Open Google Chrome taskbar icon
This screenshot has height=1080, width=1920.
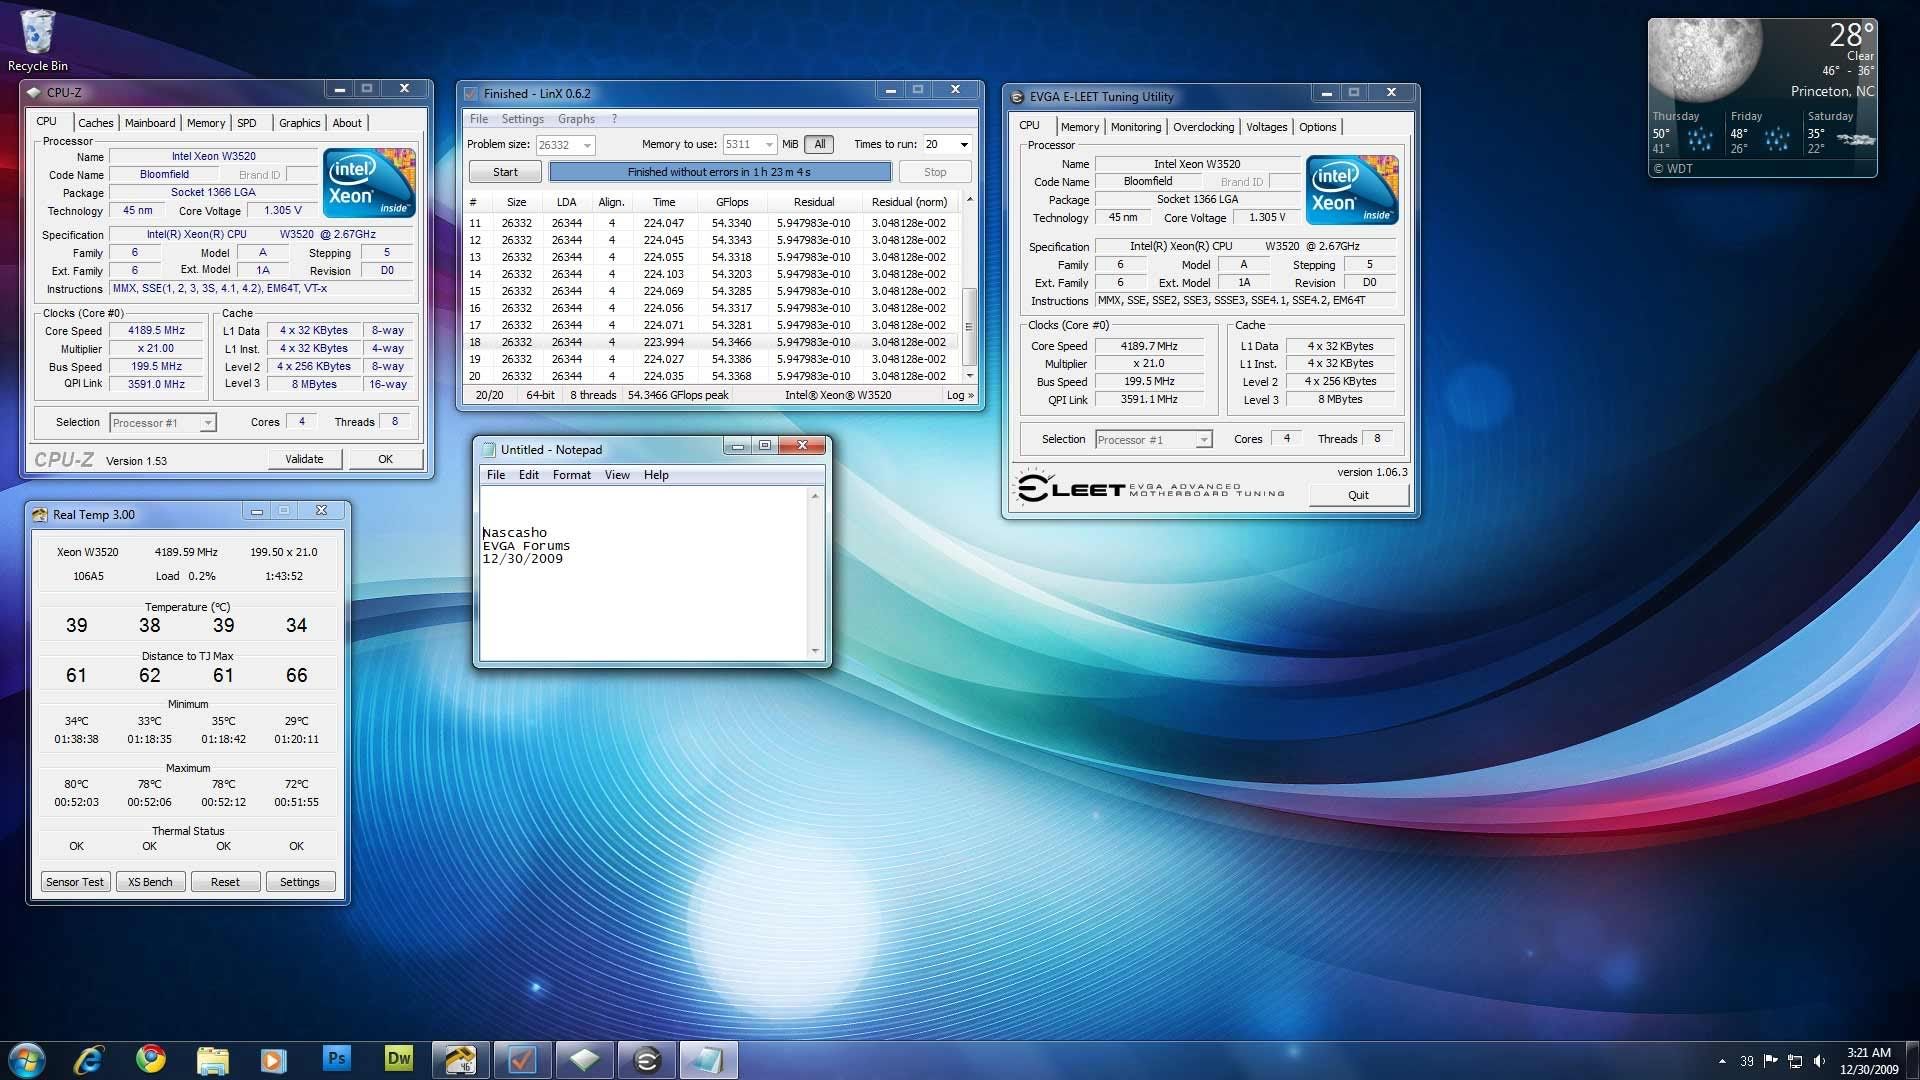click(x=151, y=1059)
